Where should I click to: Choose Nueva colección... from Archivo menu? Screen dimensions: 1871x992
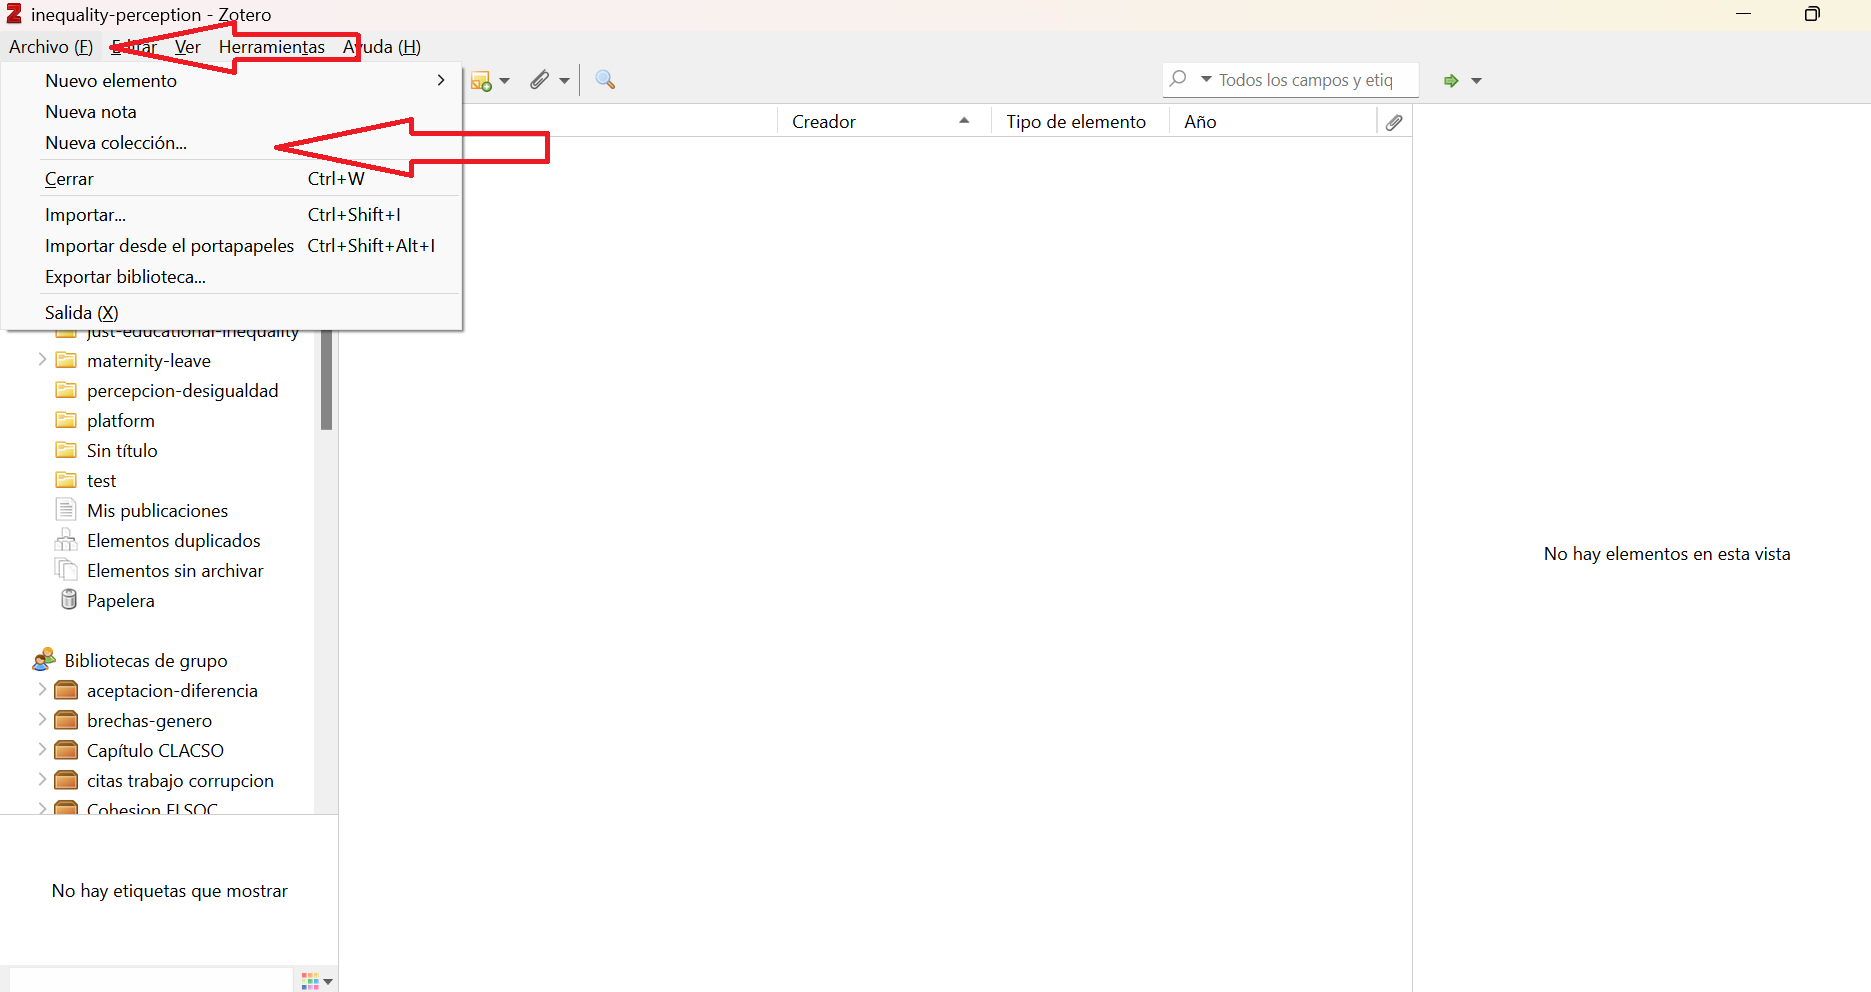116,143
